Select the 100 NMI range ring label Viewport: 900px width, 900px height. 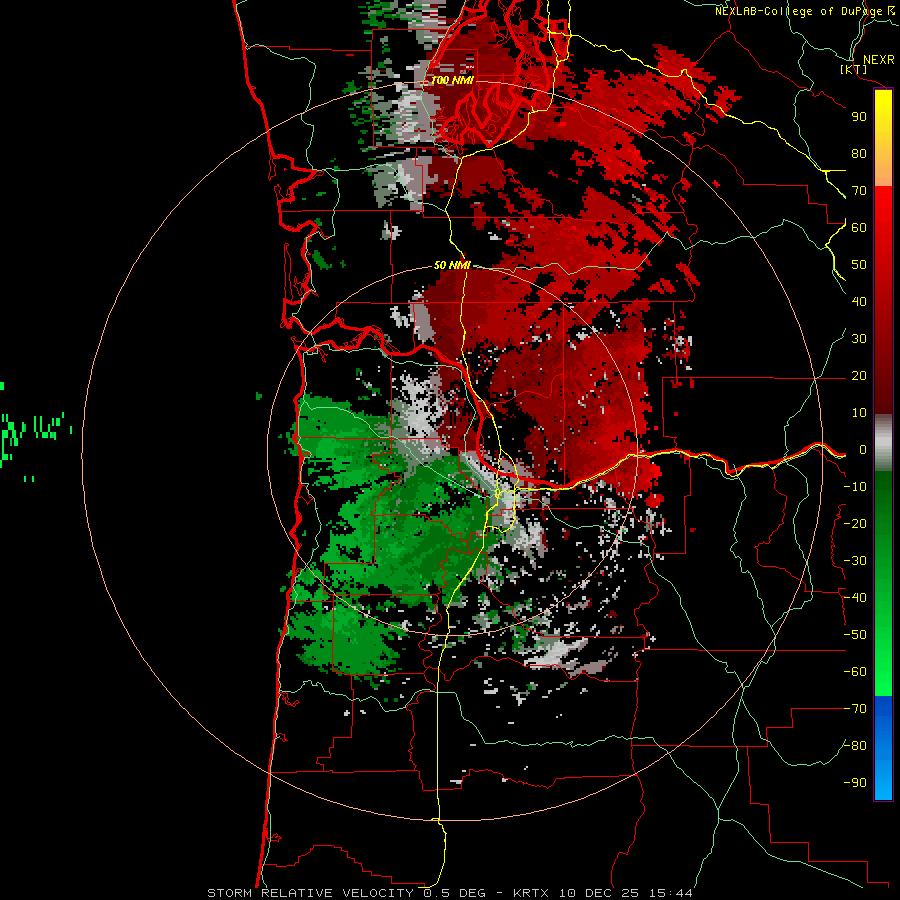pos(452,80)
